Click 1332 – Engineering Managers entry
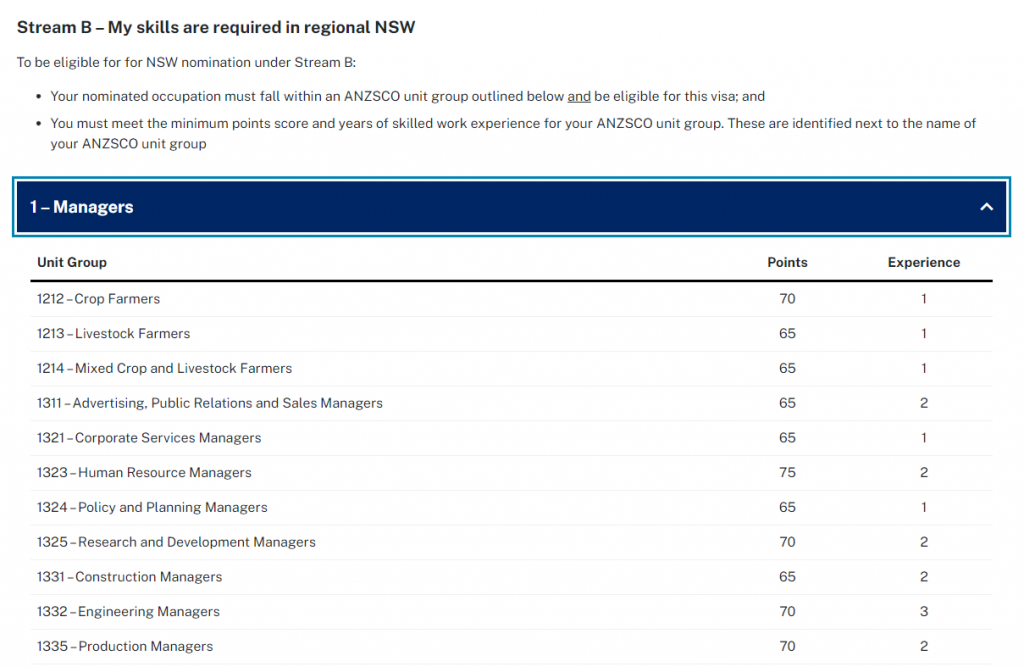This screenshot has height=667, width=1024. click(x=128, y=612)
